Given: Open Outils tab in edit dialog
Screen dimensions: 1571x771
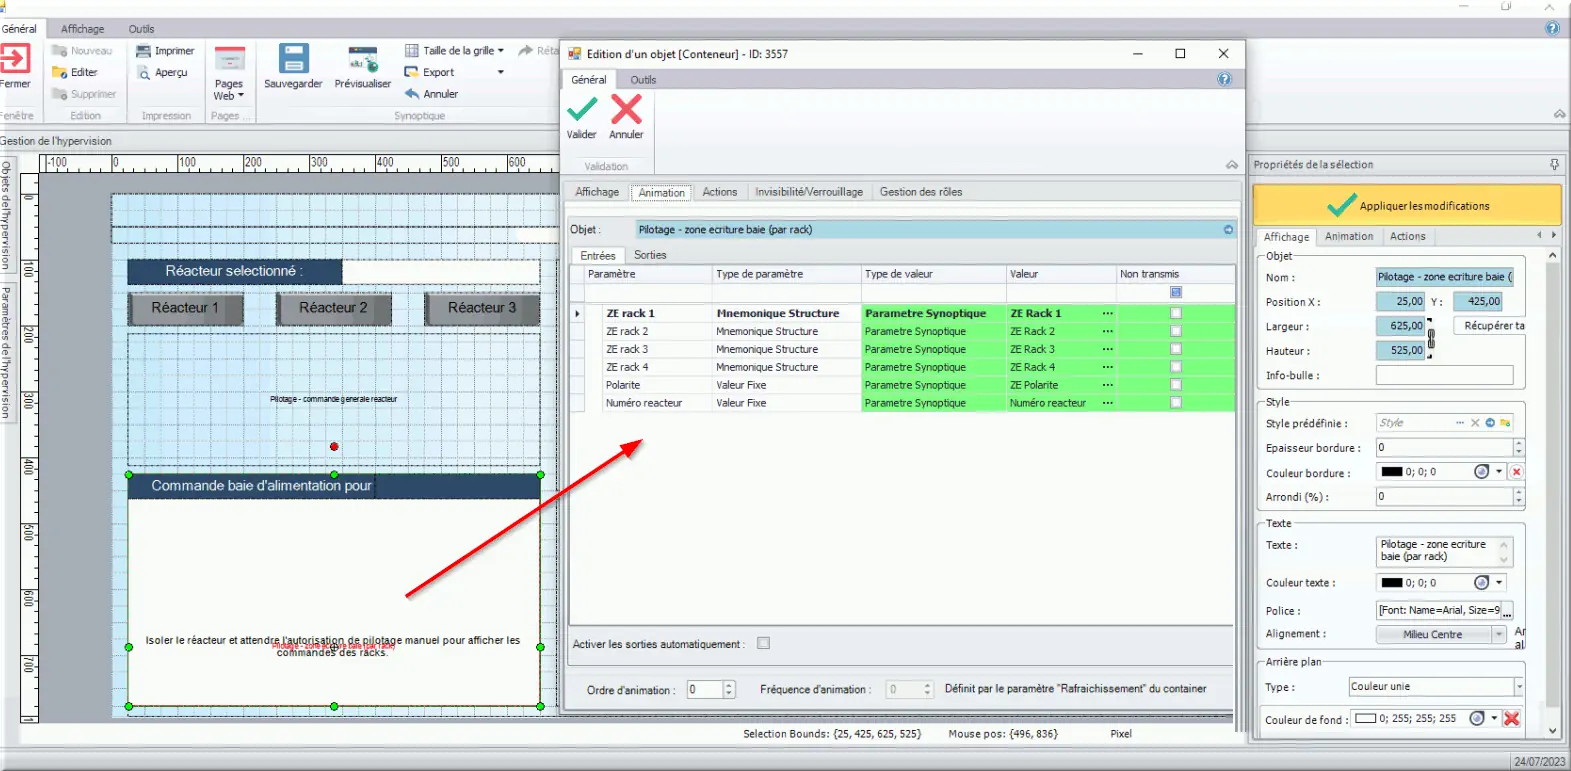Looking at the screenshot, I should 643,80.
